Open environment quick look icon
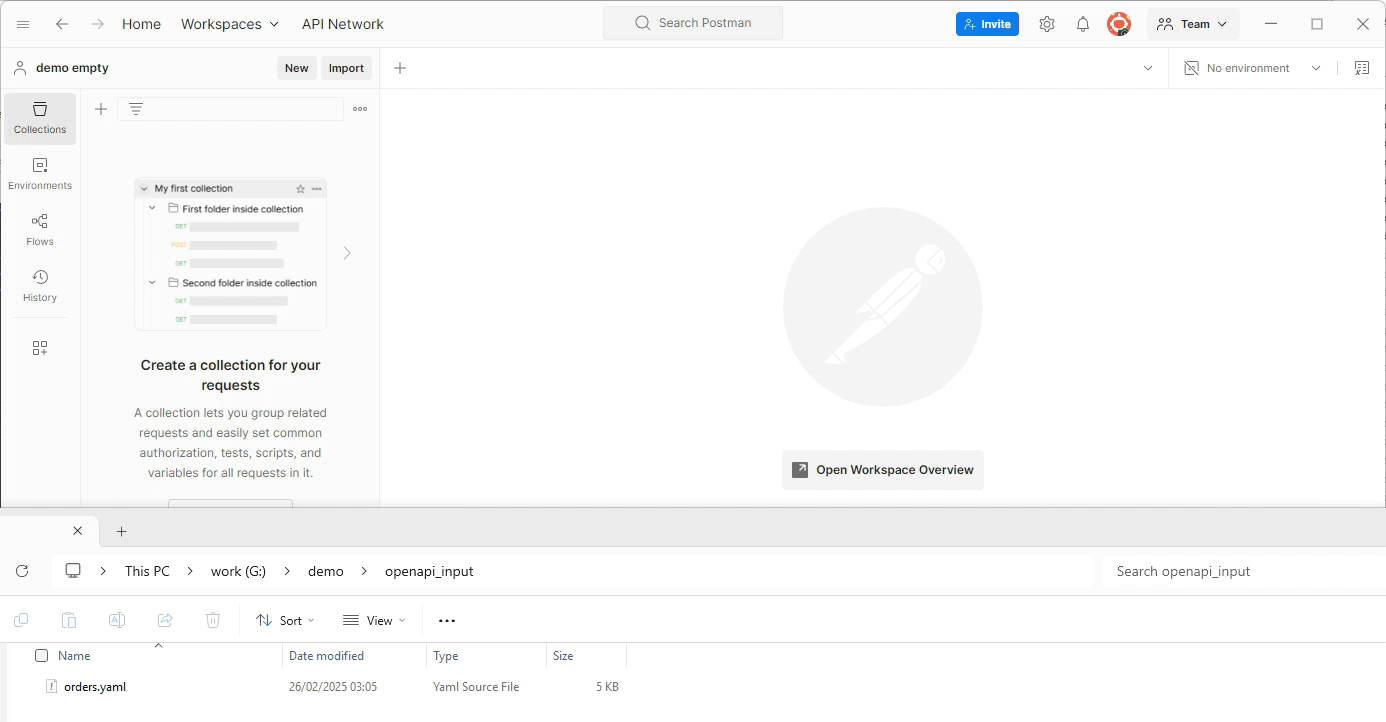This screenshot has width=1386, height=722. pyautogui.click(x=1362, y=68)
